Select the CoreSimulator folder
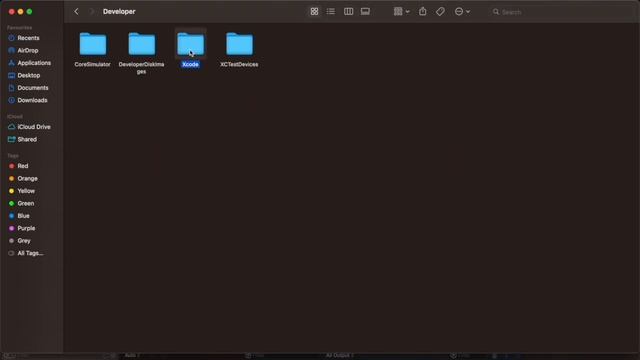640x360 pixels. (x=93, y=44)
